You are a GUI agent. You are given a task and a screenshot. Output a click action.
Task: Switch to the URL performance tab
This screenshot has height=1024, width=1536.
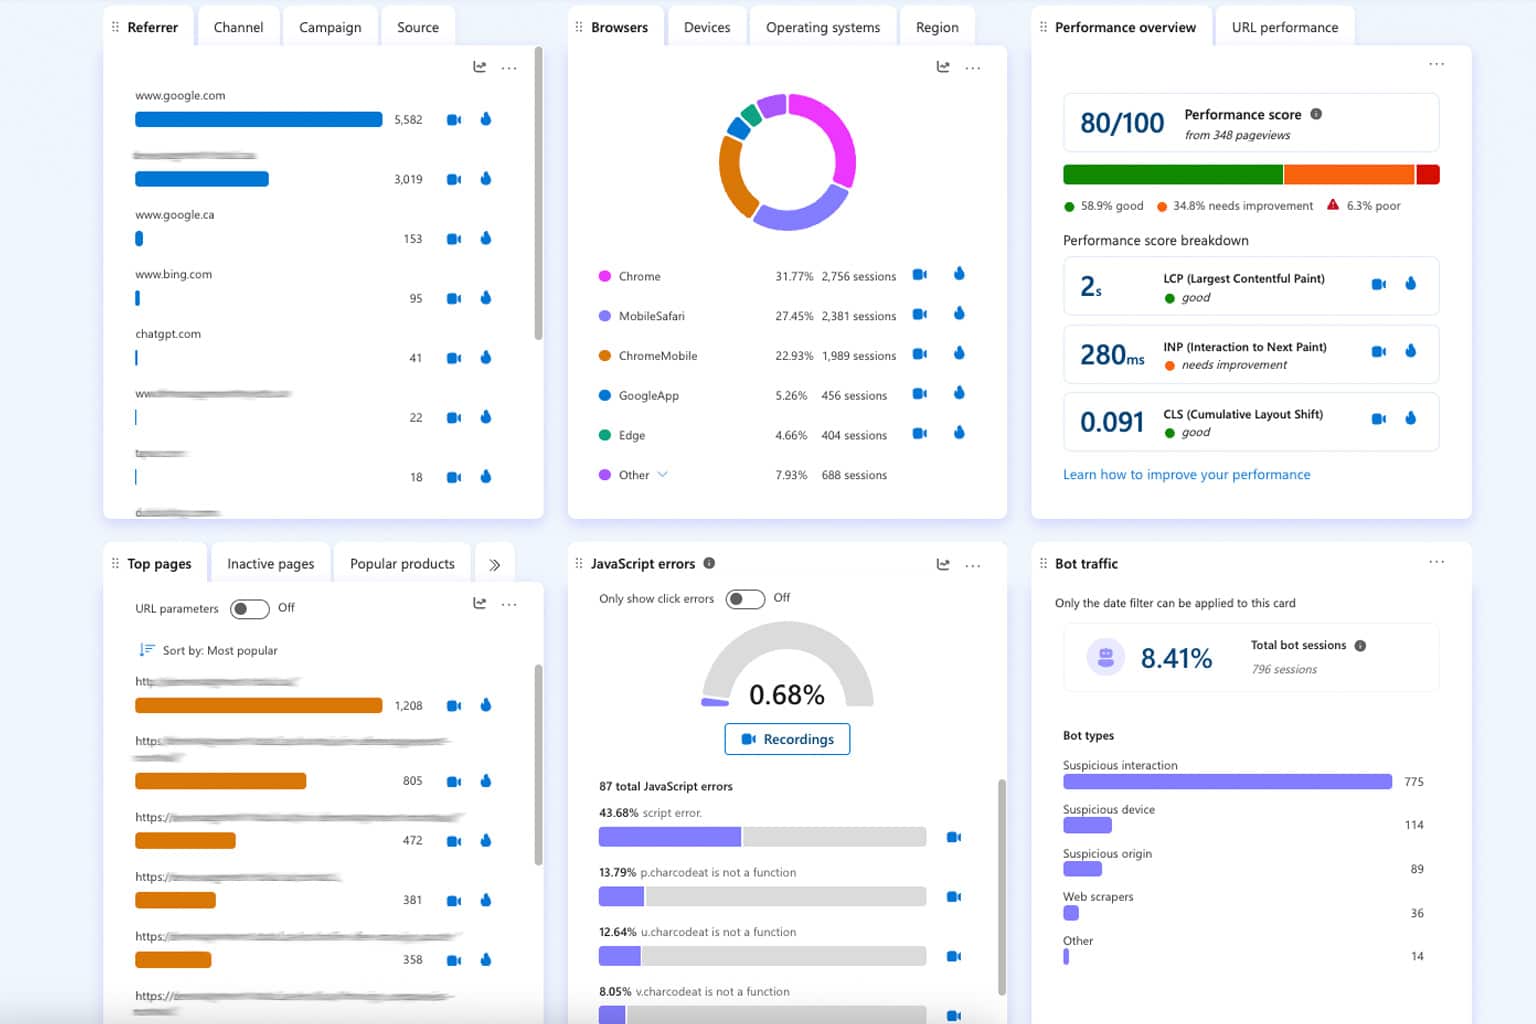click(1284, 28)
